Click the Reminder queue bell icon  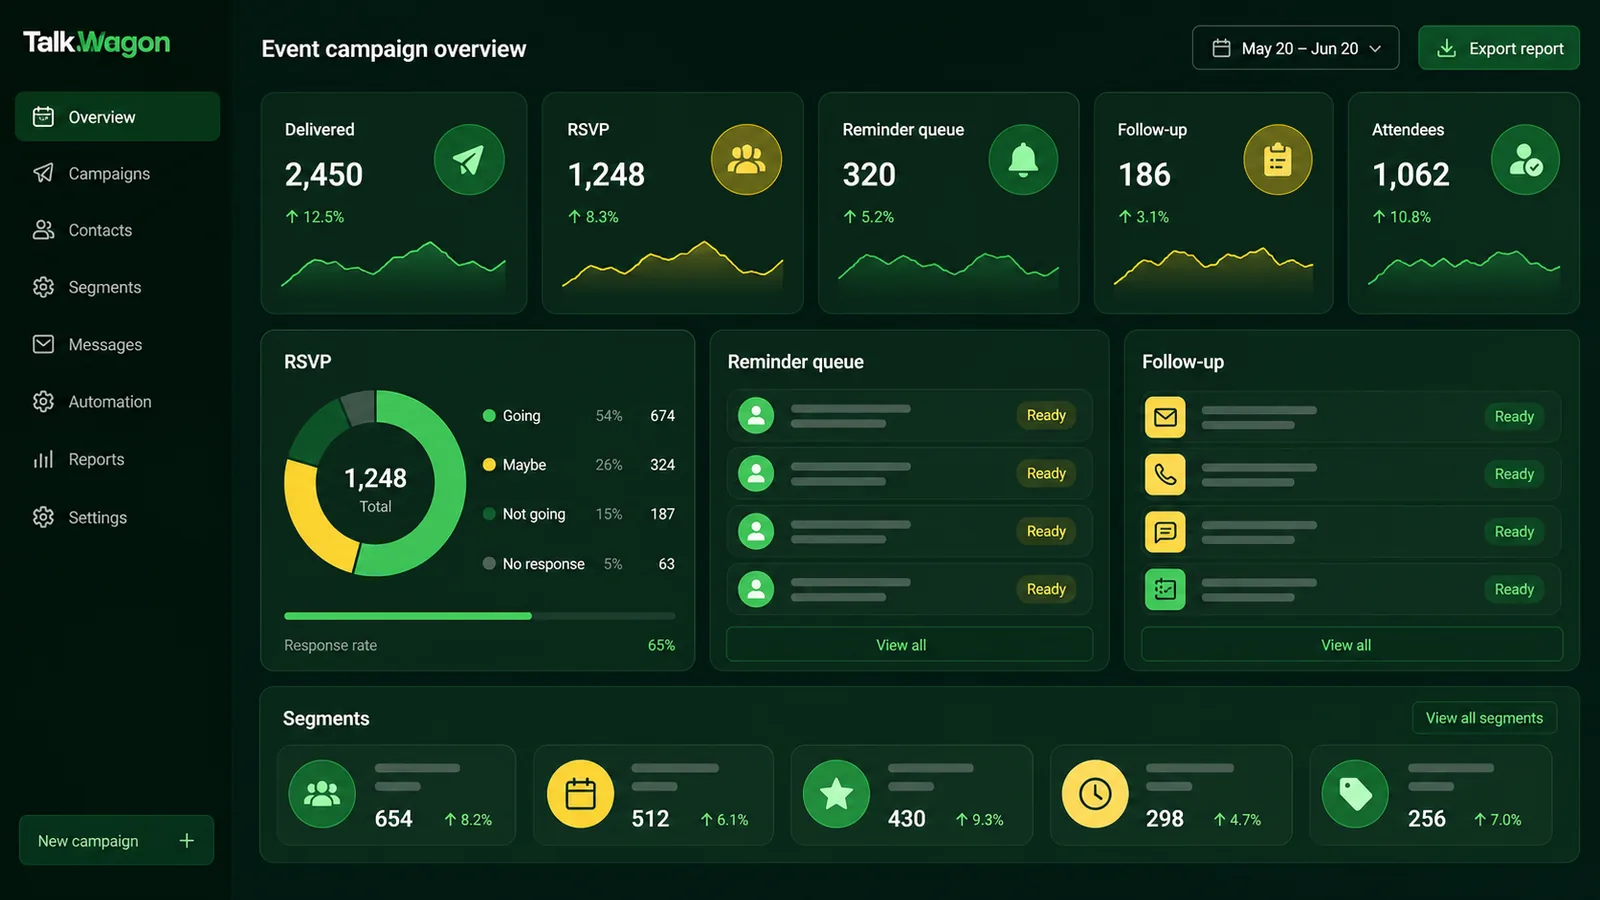click(x=1023, y=160)
